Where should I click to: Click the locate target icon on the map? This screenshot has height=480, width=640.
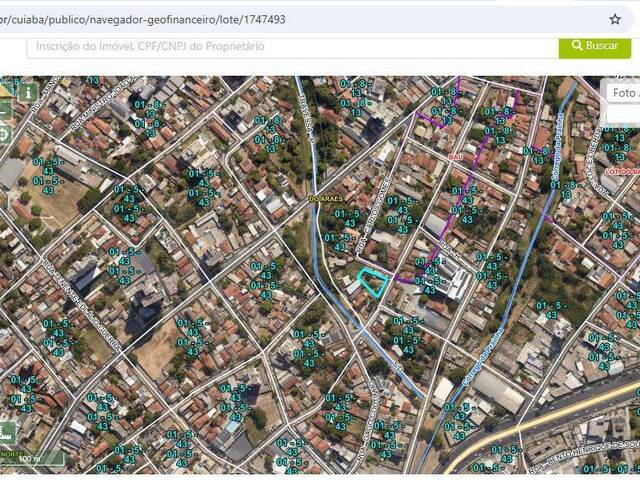5,134
